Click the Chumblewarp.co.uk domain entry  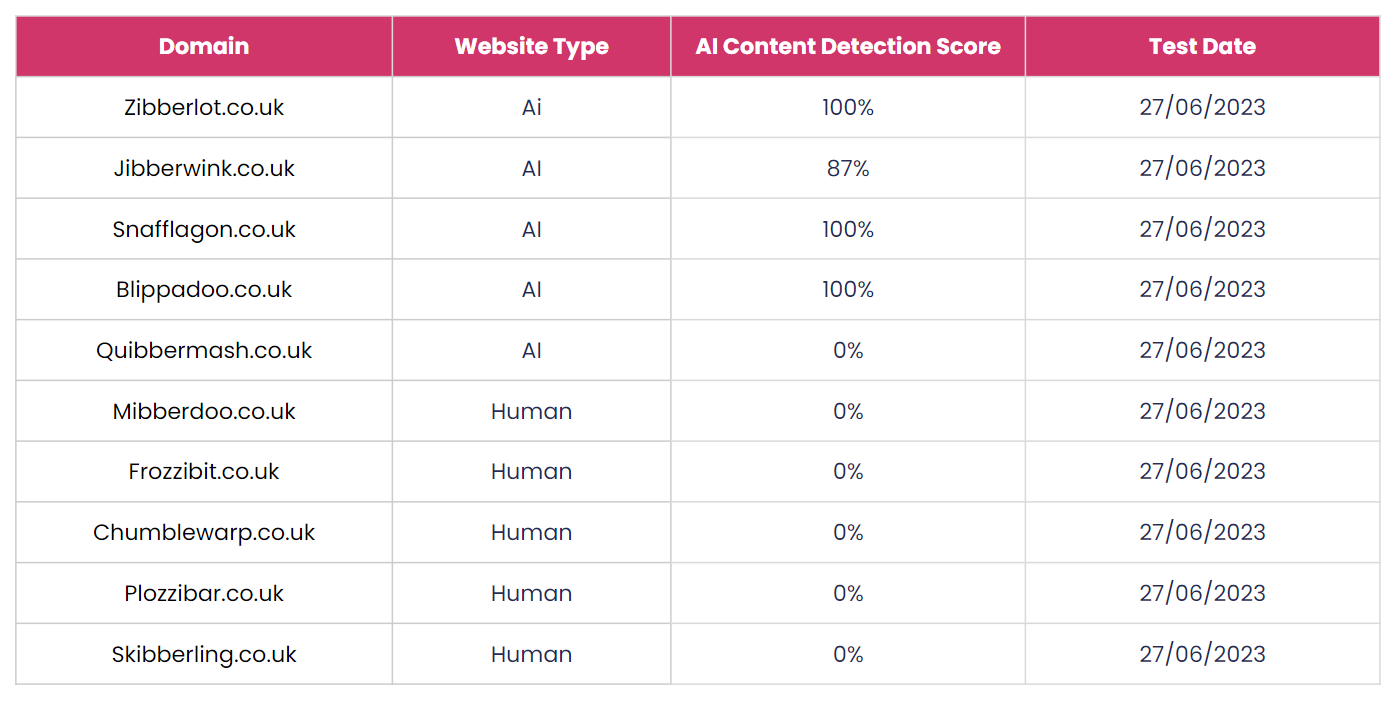[204, 532]
